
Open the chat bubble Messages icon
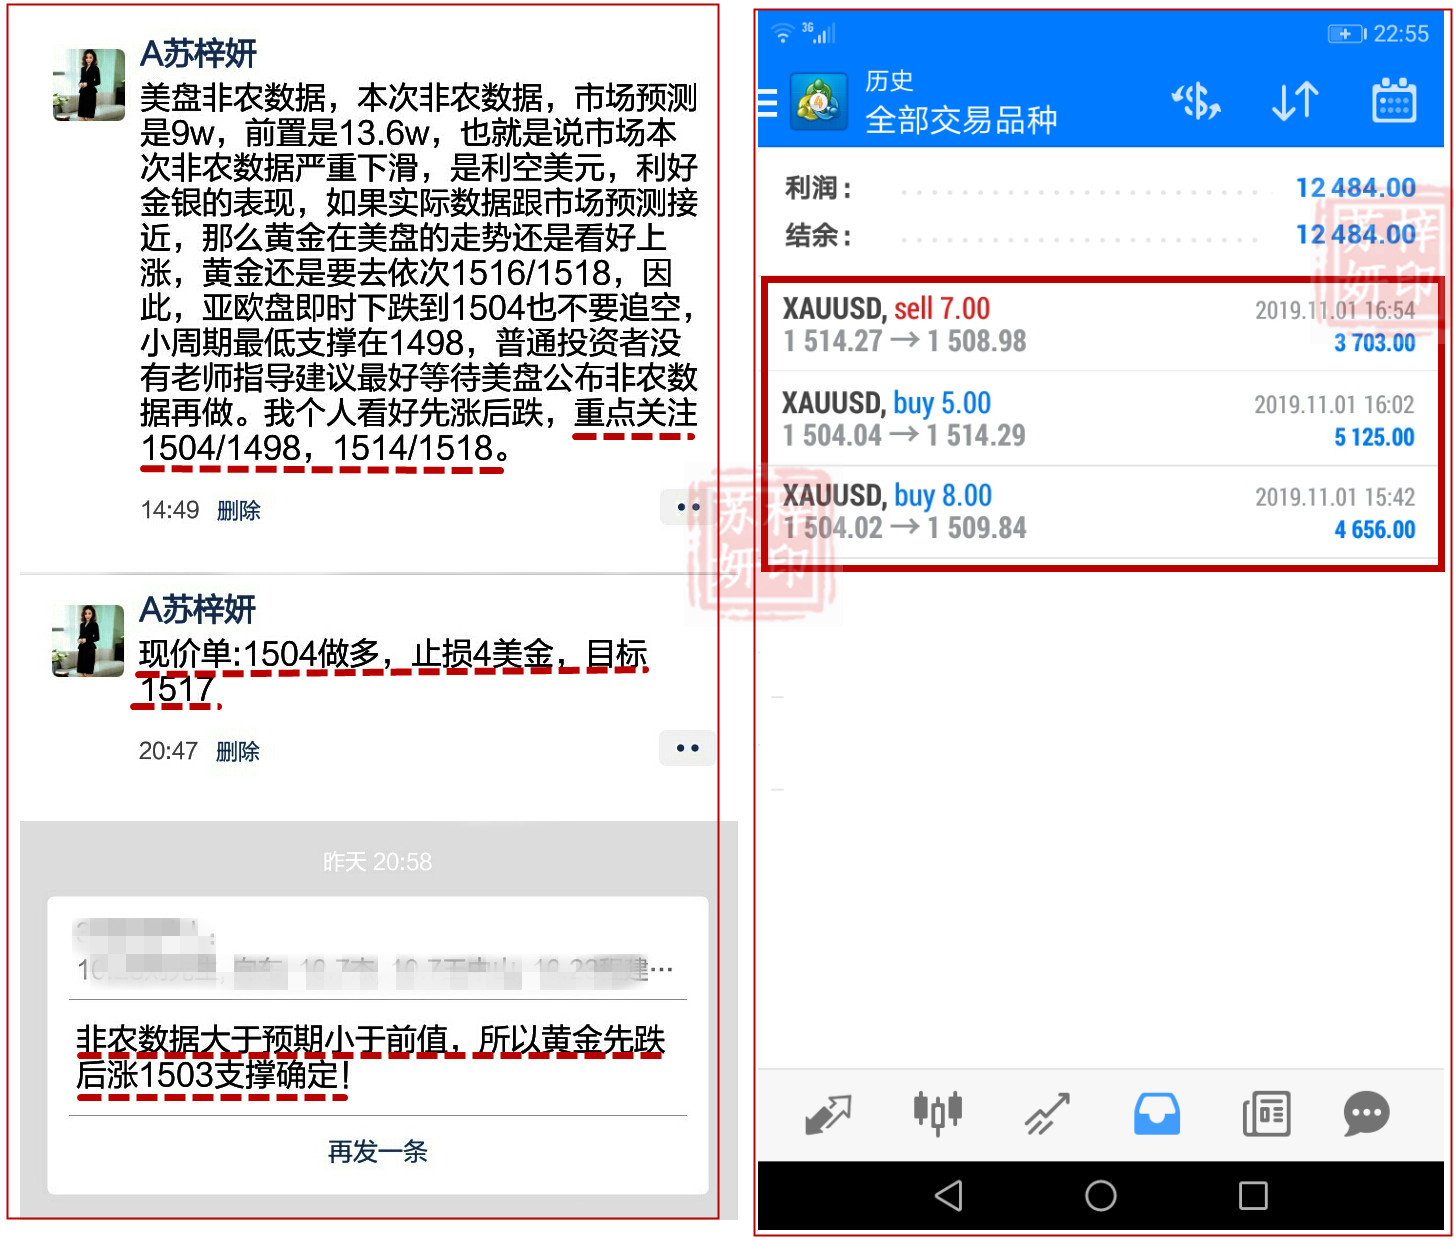pos(1367,1114)
